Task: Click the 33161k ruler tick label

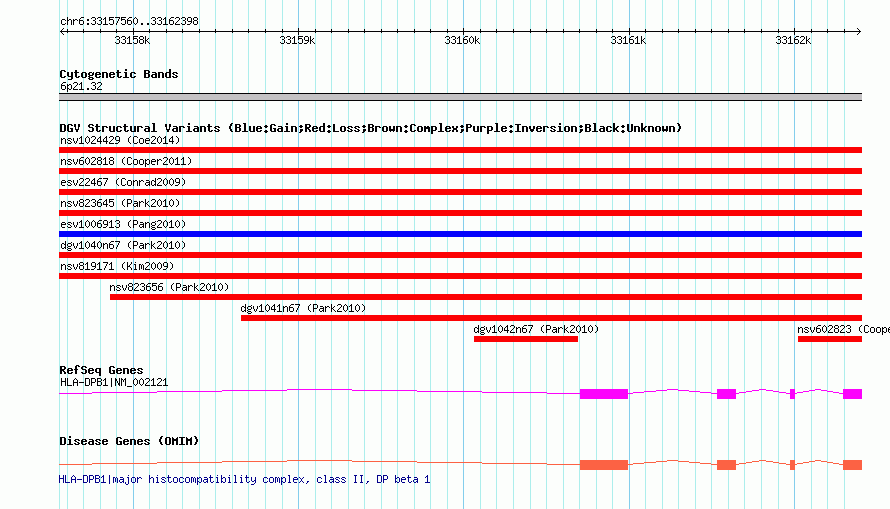Action: point(628,40)
